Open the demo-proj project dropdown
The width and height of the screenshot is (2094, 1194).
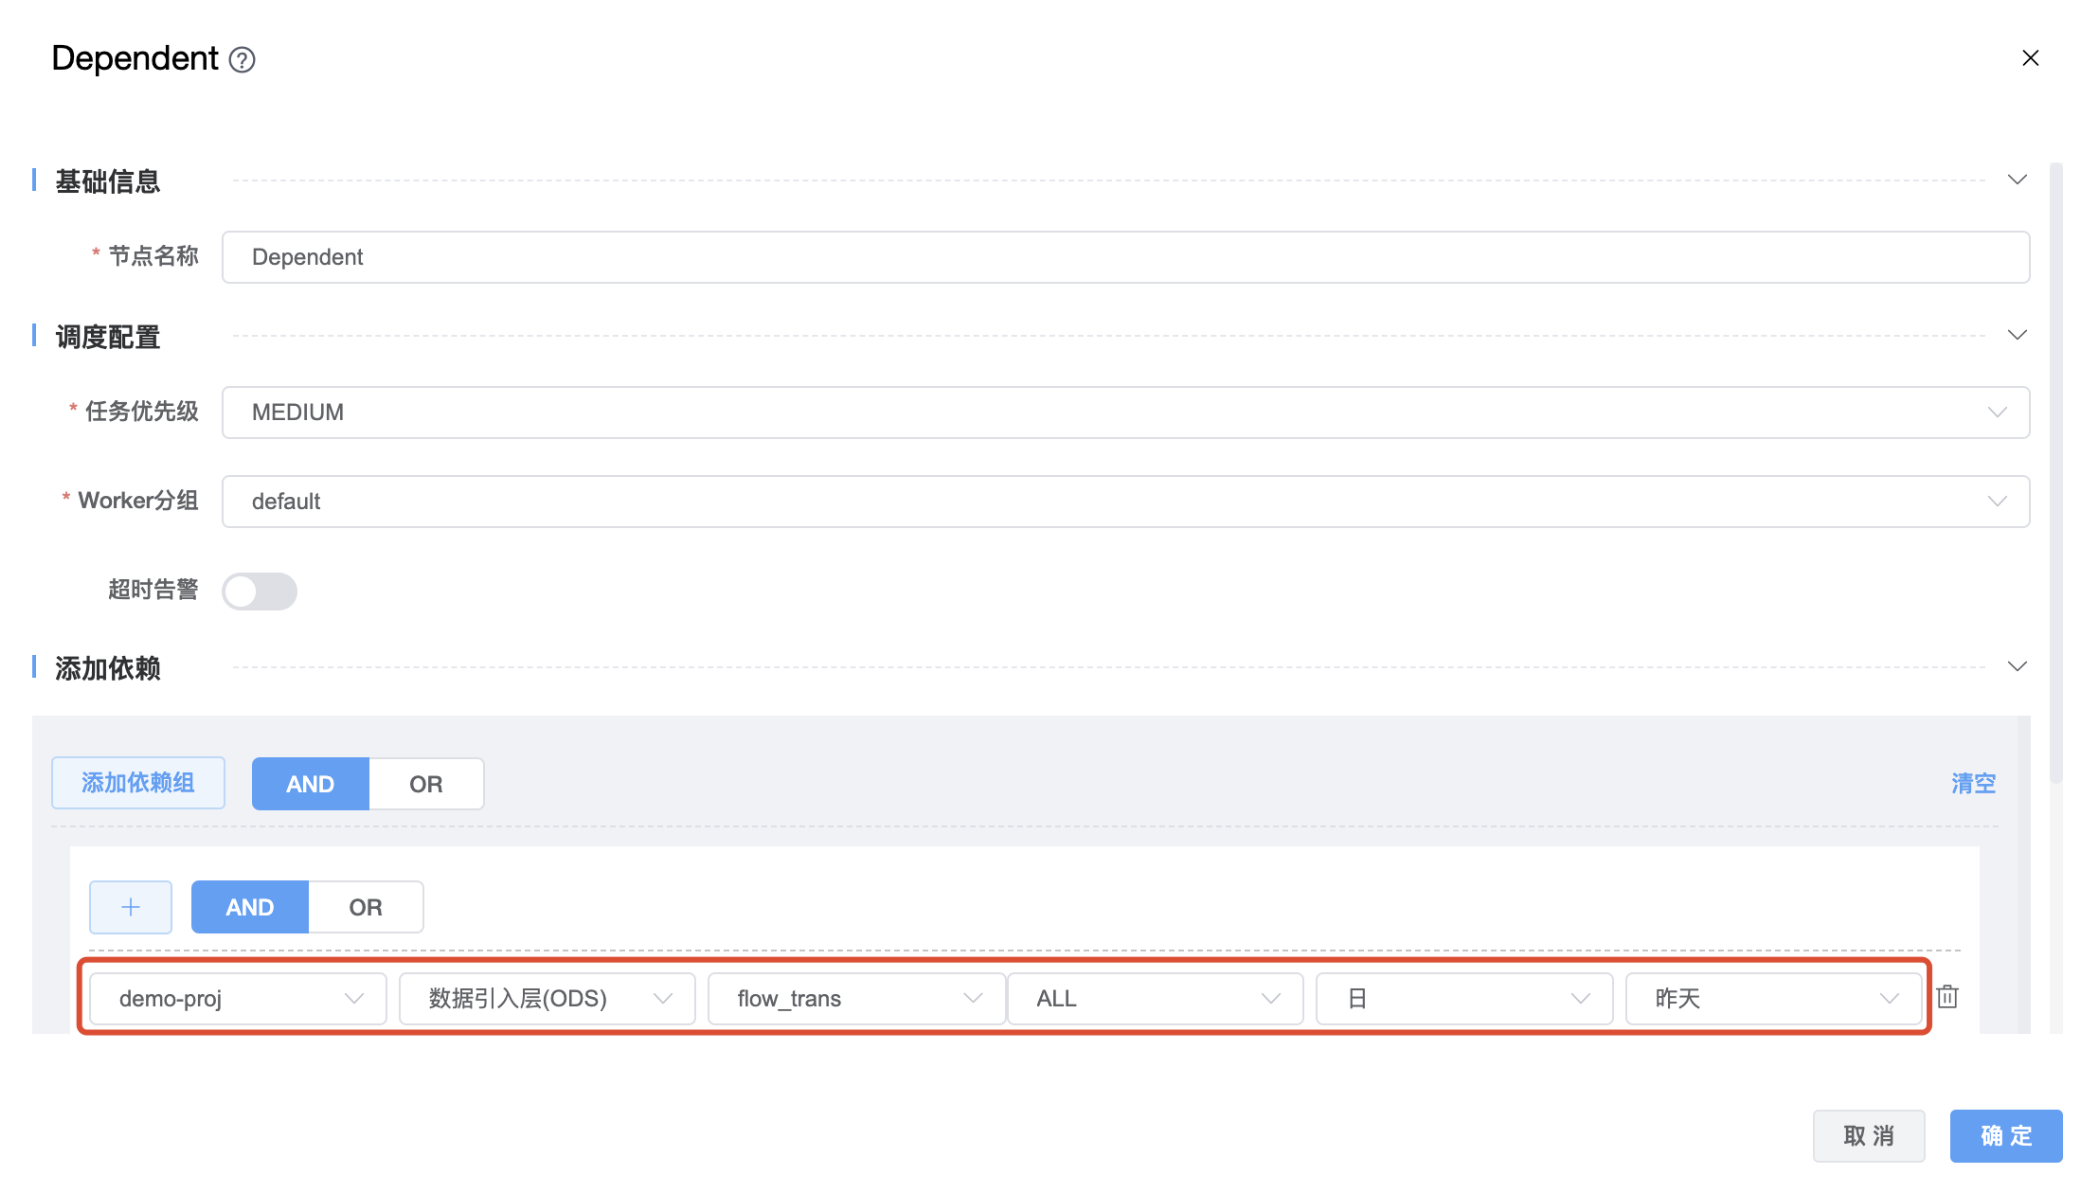(x=238, y=998)
